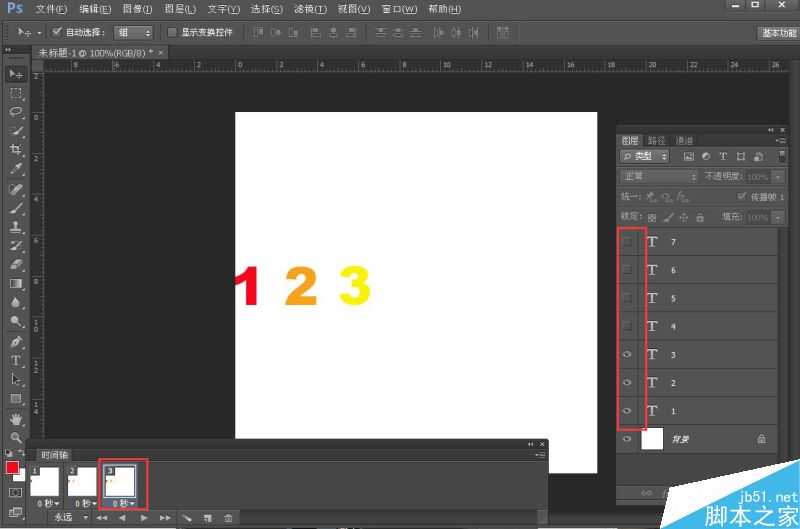This screenshot has width=800, height=529.
Task: Open the 正常 blend mode dropdown
Action: [659, 177]
